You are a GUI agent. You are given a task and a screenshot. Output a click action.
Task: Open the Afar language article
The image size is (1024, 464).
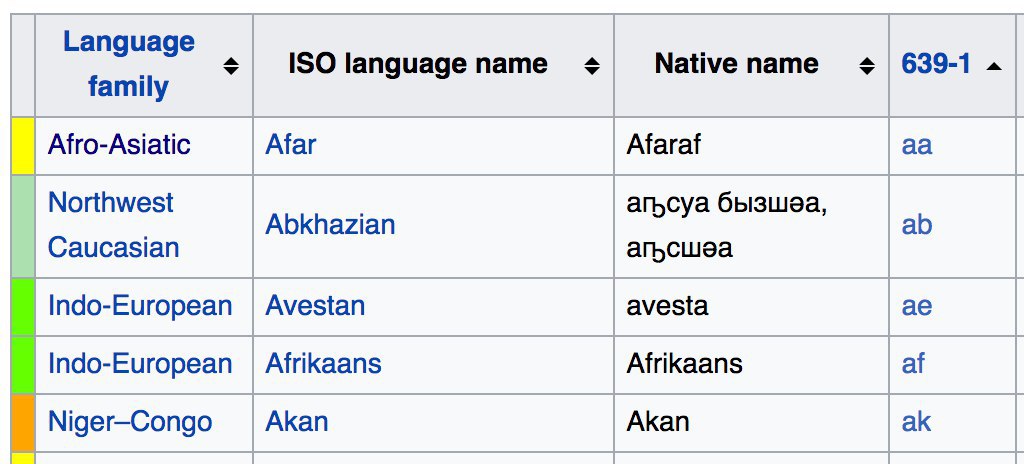click(291, 145)
